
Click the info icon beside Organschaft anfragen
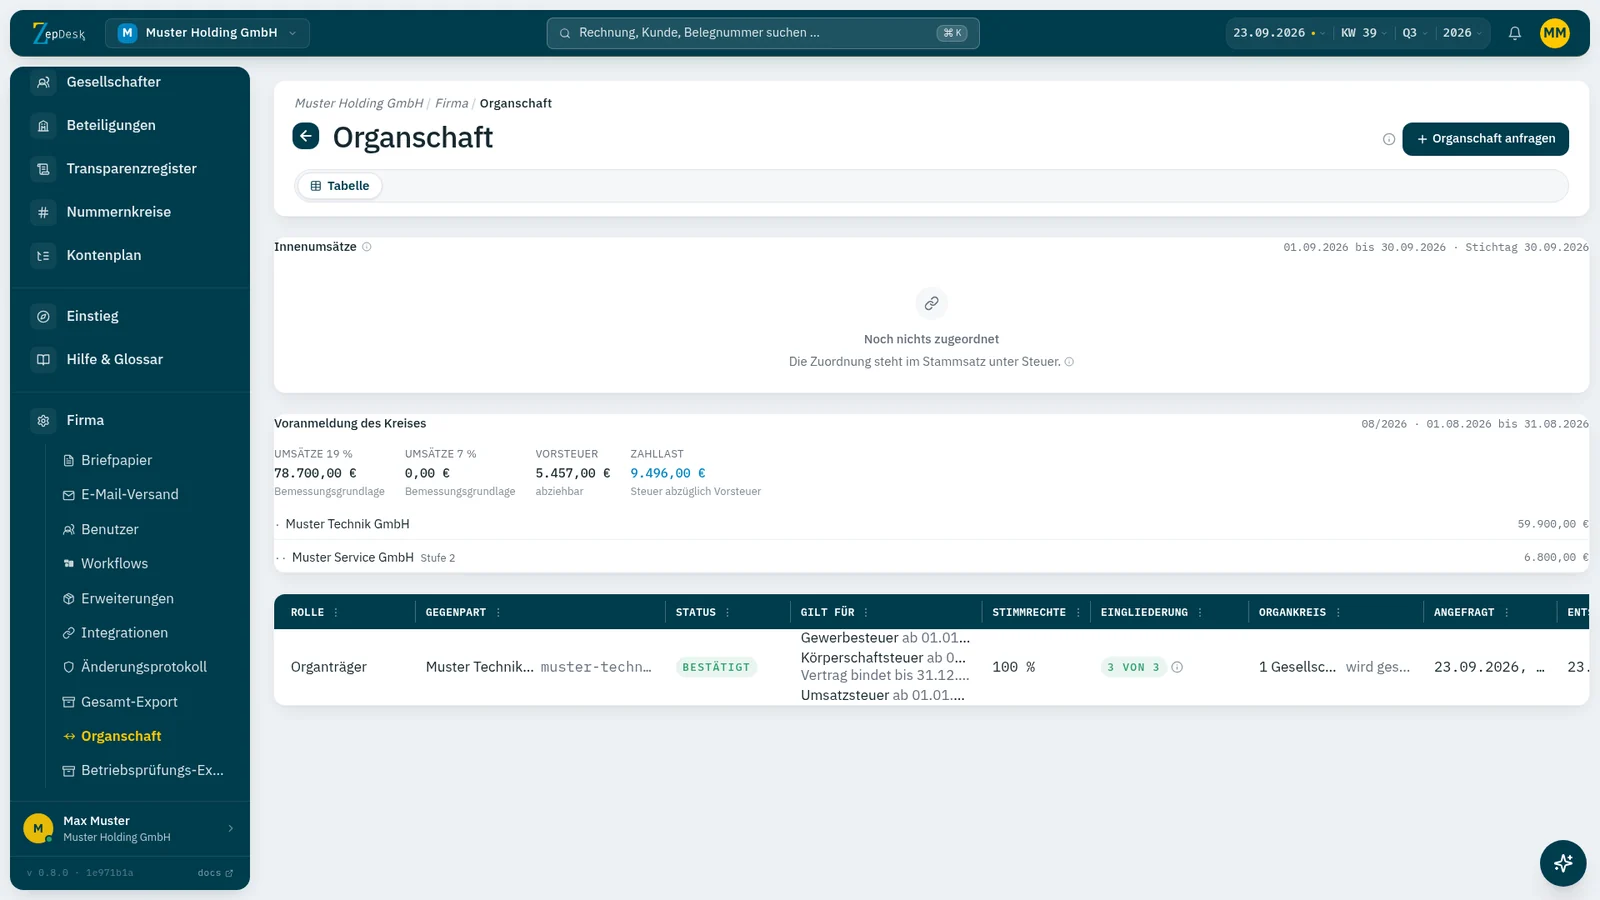[1389, 139]
